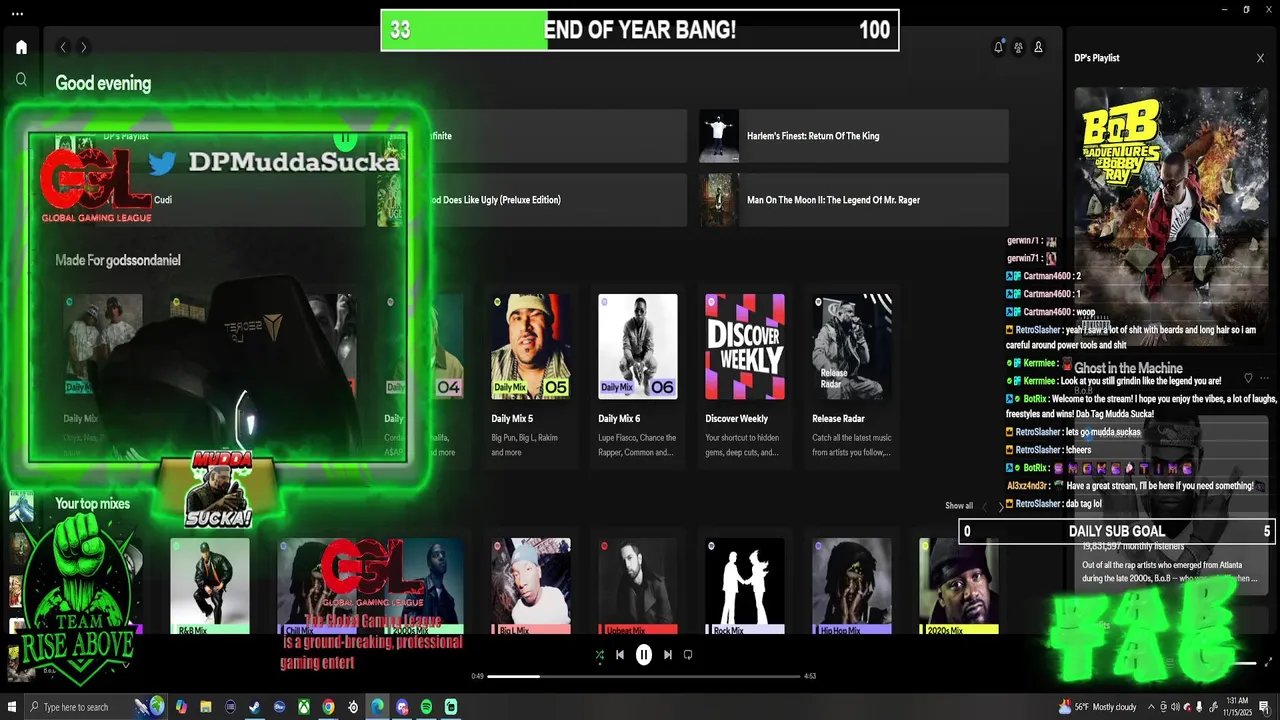Open the Big L Mix card
The height and width of the screenshot is (720, 1280).
(x=531, y=587)
